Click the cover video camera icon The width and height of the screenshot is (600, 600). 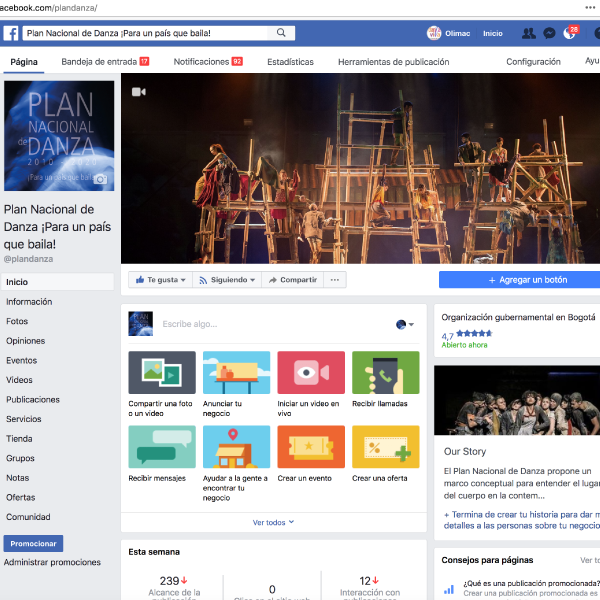point(139,92)
